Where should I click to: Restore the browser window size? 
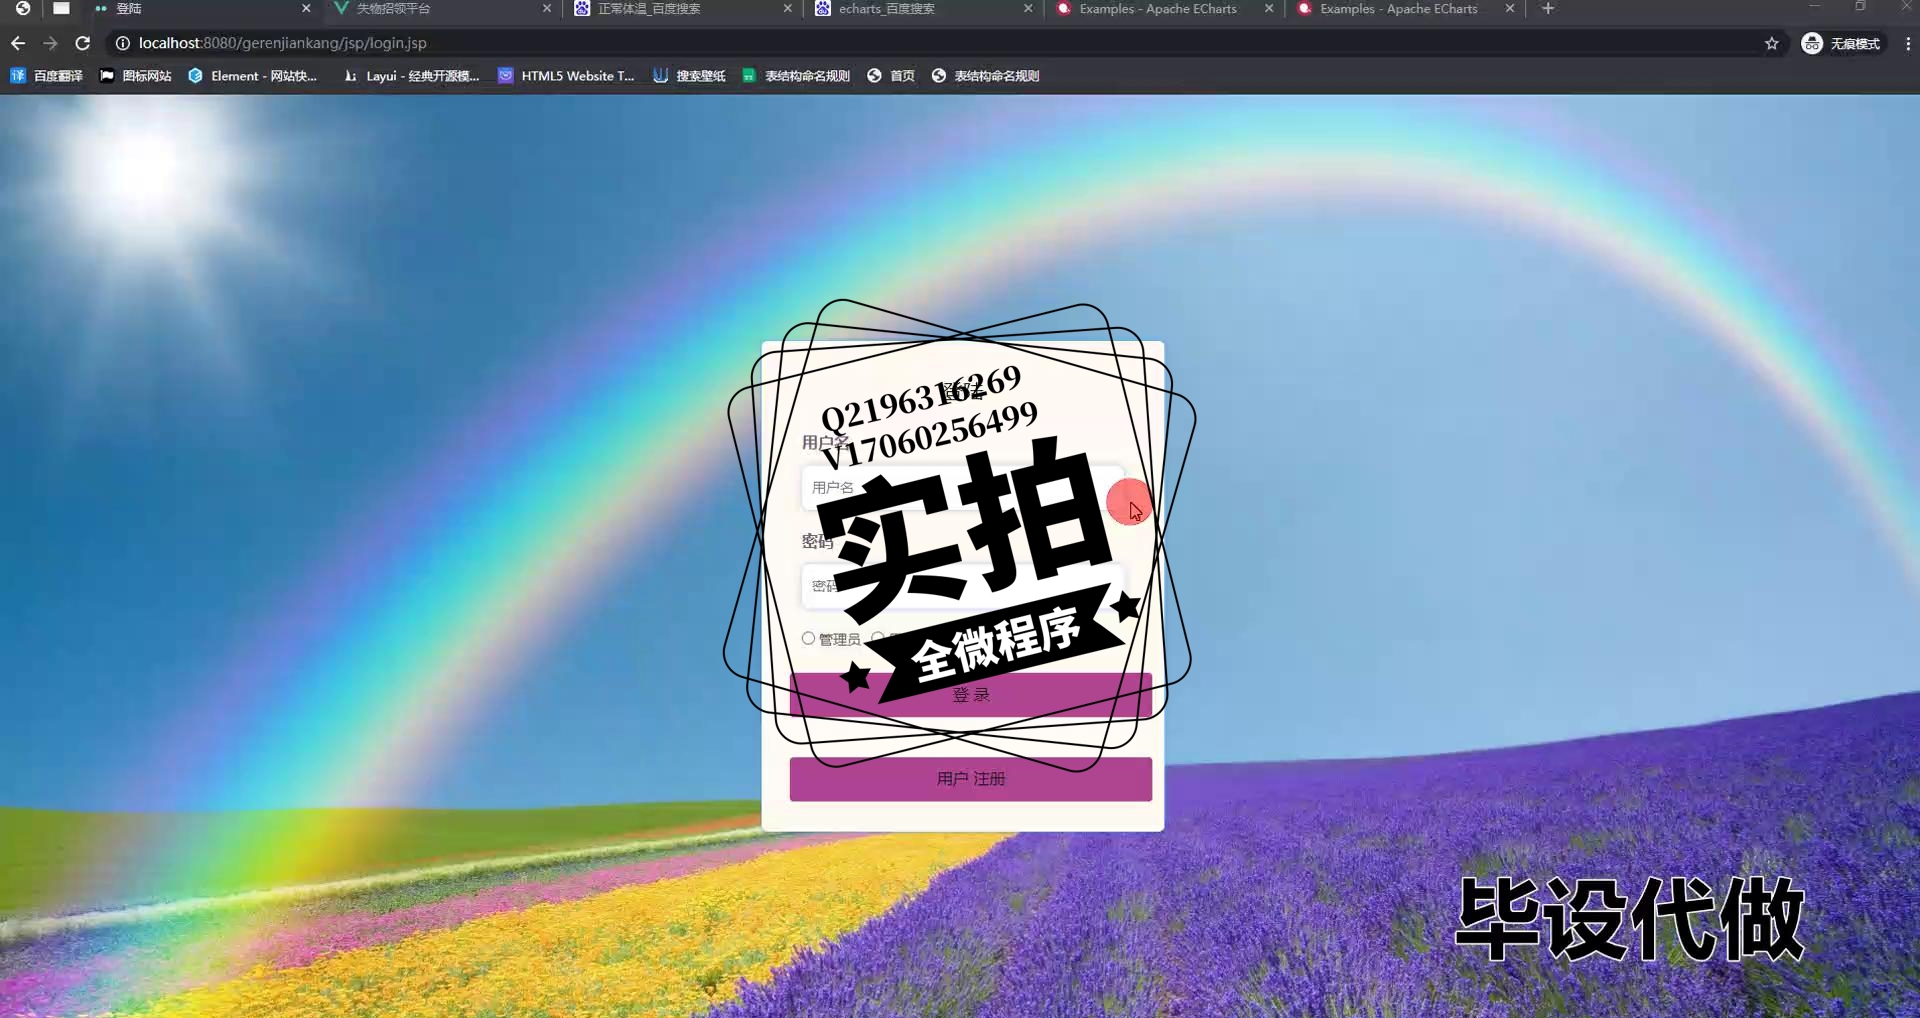tap(1860, 7)
